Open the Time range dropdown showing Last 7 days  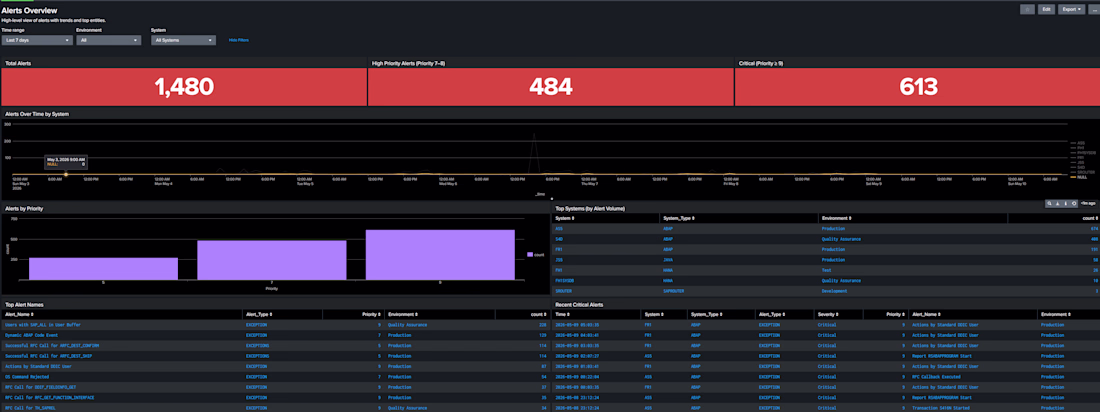click(37, 40)
